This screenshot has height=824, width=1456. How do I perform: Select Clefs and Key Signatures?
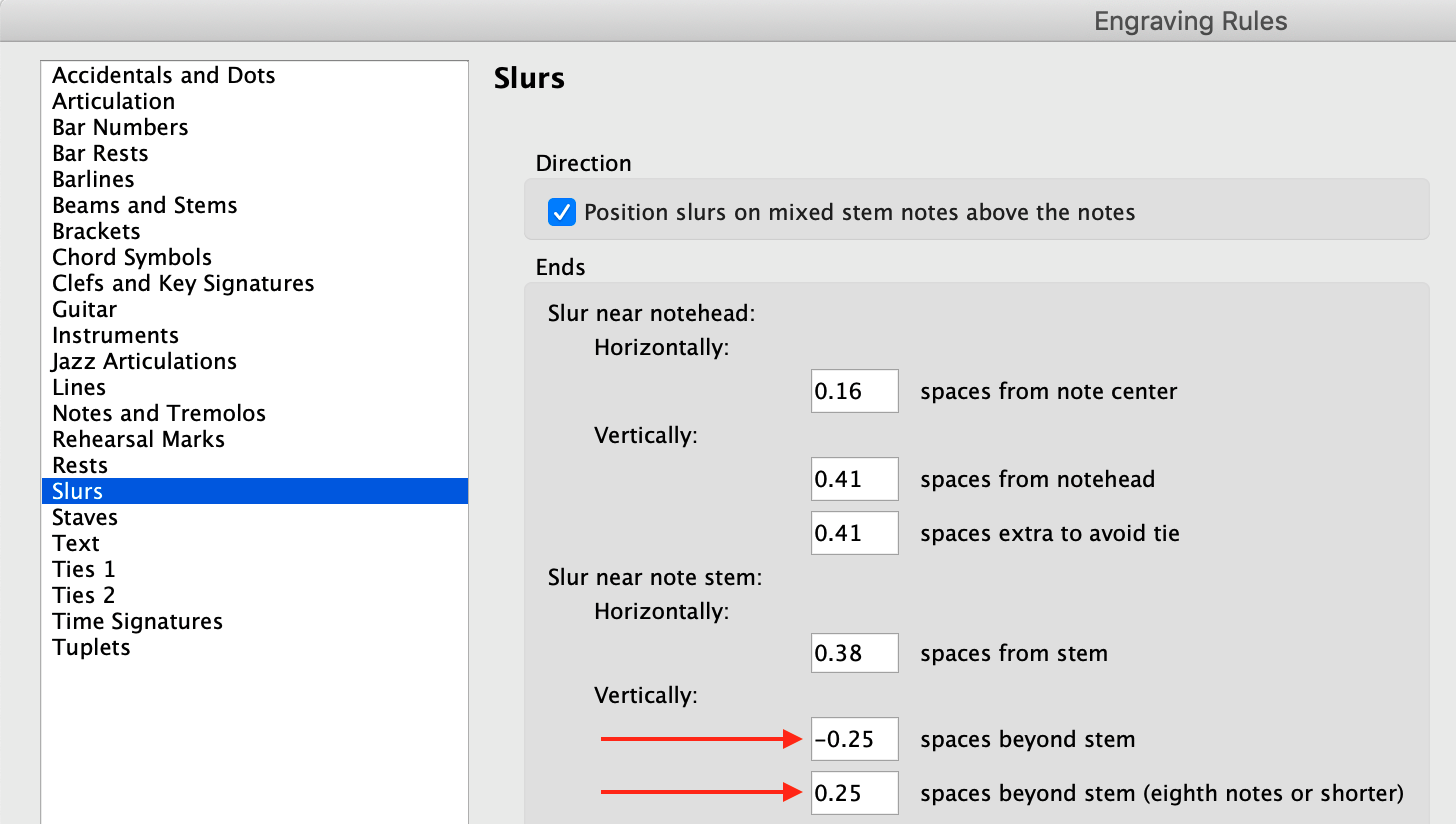point(255,283)
